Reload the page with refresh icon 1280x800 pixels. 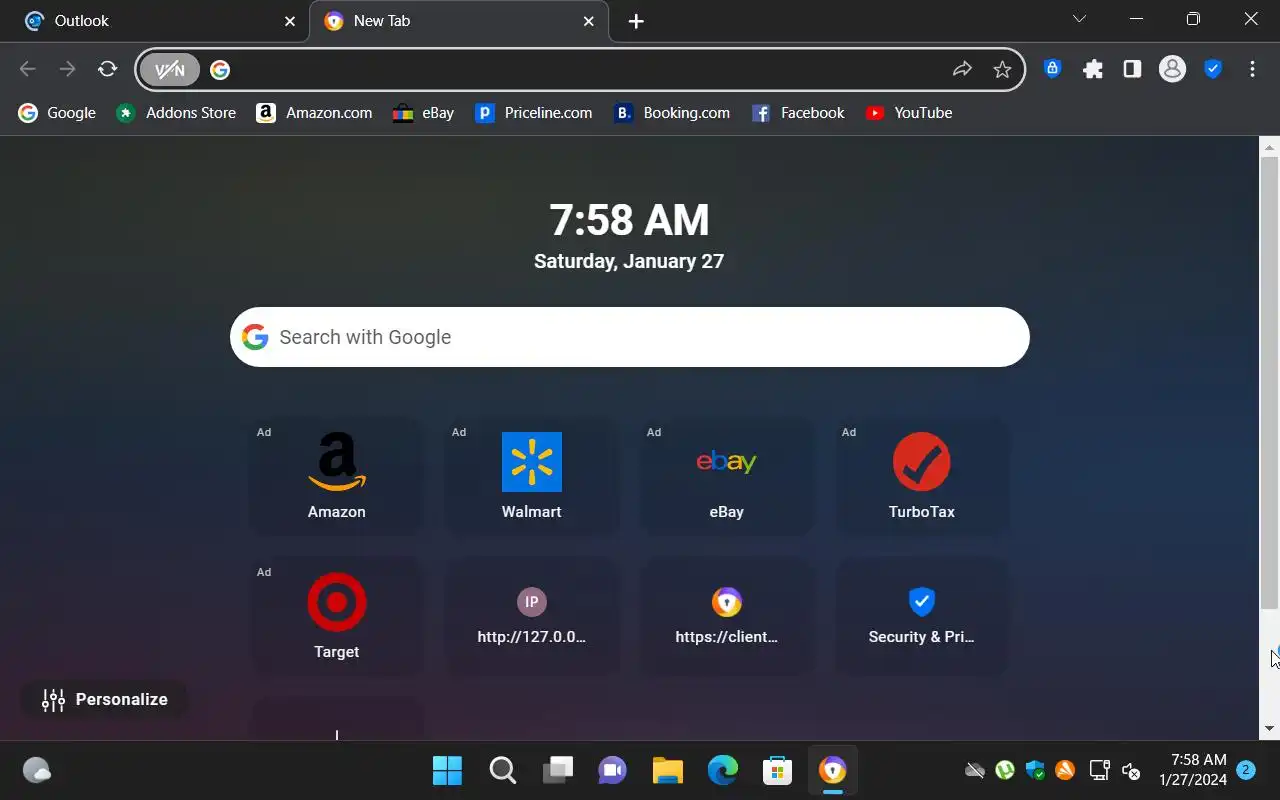coord(107,69)
